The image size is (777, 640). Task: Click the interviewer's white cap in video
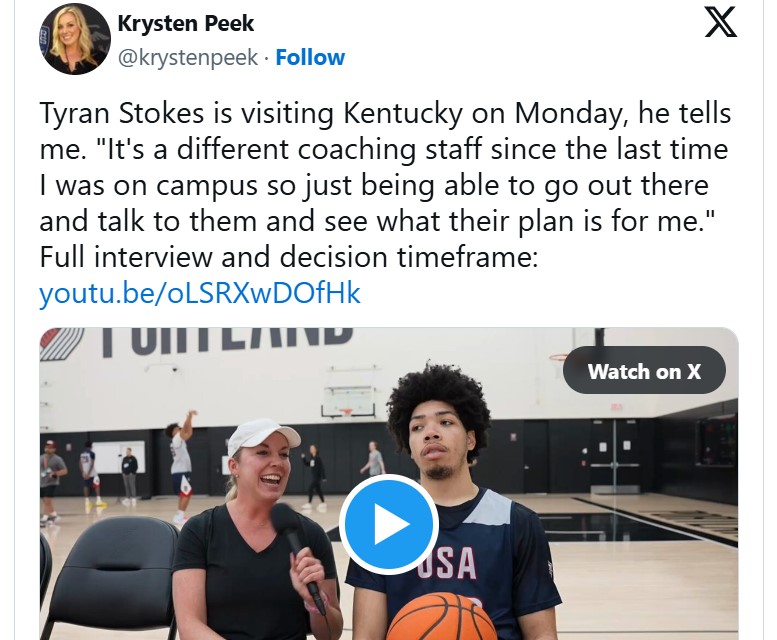pos(260,436)
